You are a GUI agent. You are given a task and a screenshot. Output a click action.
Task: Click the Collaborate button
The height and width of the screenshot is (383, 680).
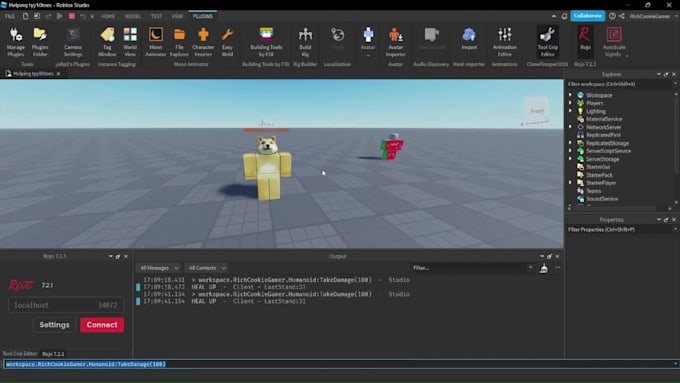(587, 16)
